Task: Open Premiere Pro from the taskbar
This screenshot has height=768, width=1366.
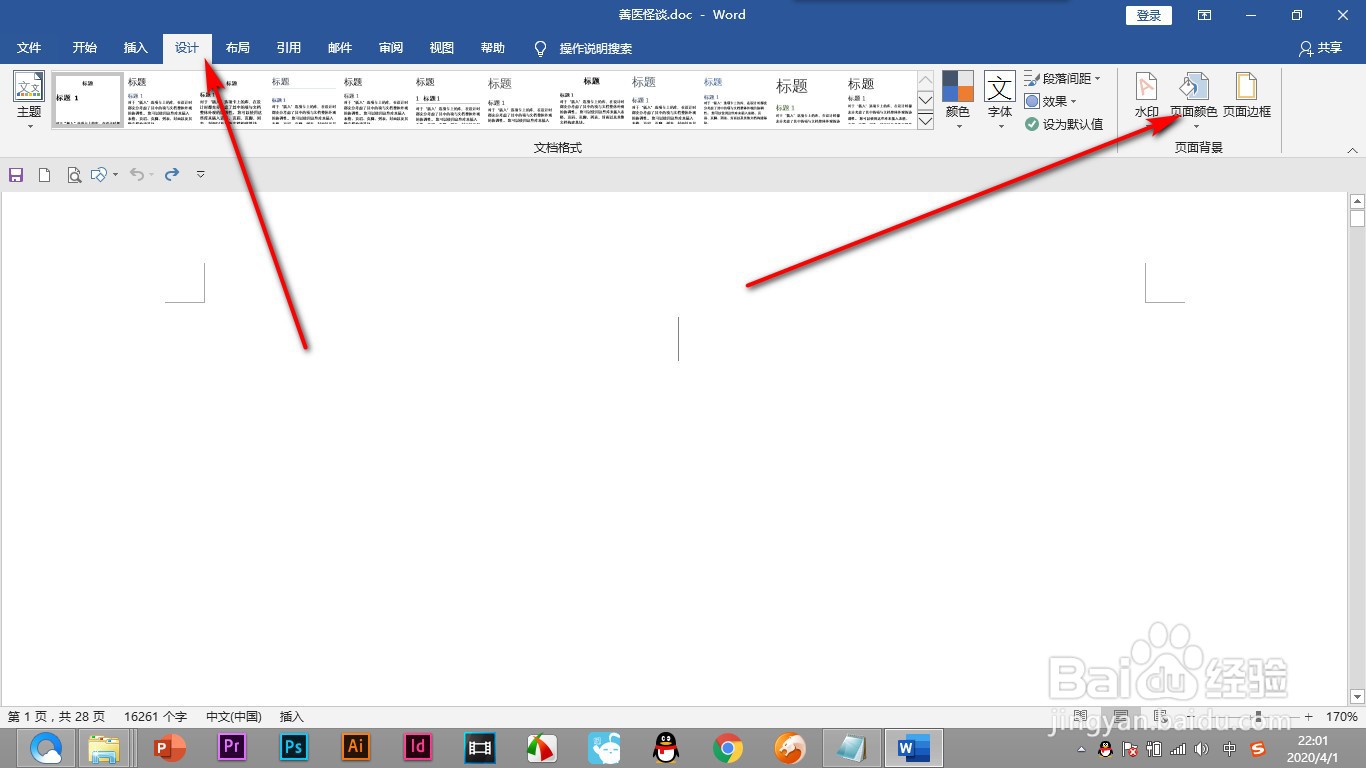Action: tap(232, 747)
